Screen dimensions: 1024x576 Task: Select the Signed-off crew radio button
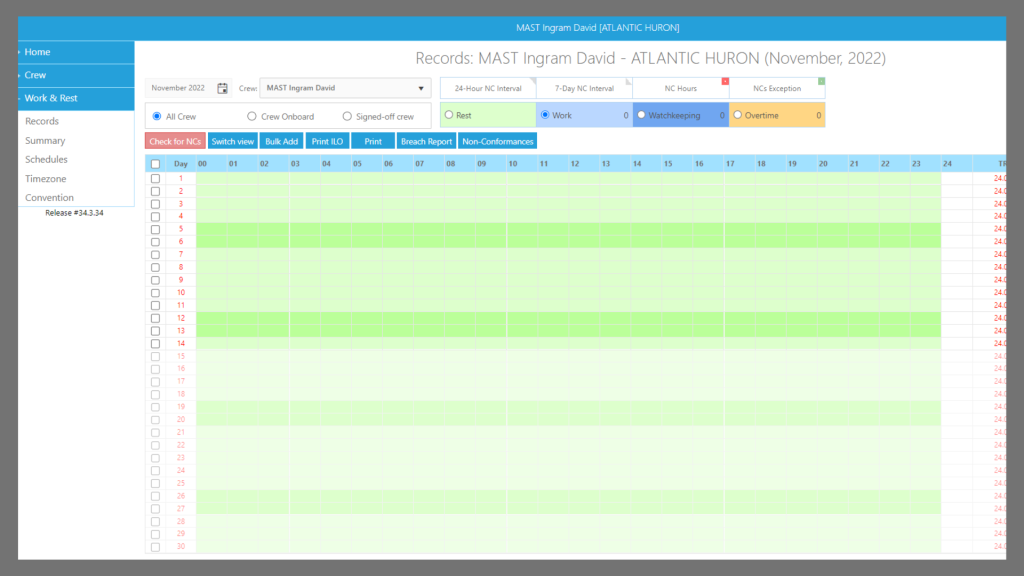coord(347,116)
